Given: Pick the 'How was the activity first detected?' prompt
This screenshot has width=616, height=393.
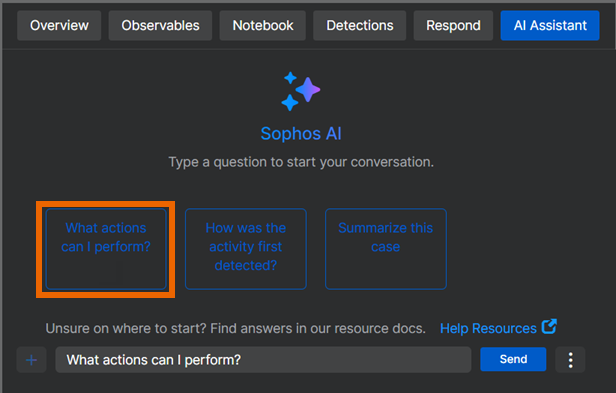Looking at the screenshot, I should [x=246, y=249].
